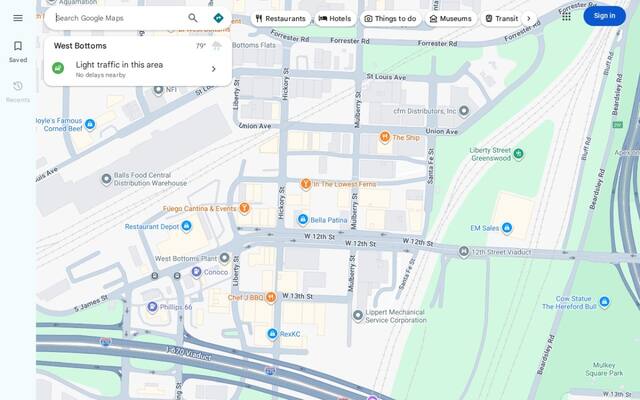The width and height of the screenshot is (640, 400).
Task: Click the Mulkey Square Park label
Action: point(604,369)
